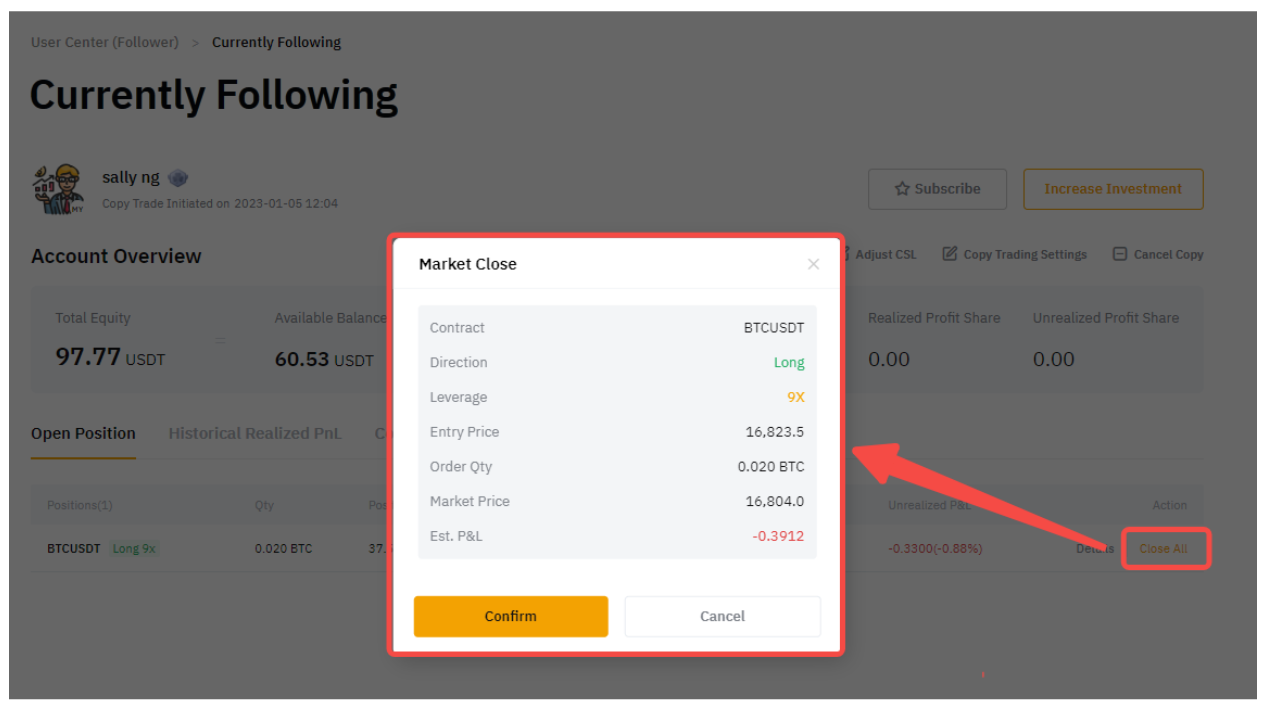Click the Long 9x position tag
Image resolution: width=1264 pixels, height=708 pixels.
pos(134,549)
